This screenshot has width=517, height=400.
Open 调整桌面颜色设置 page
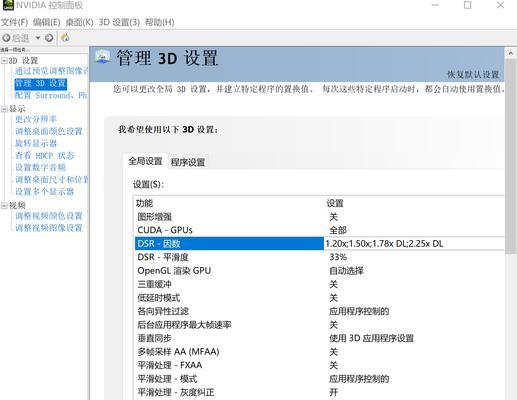coord(49,131)
